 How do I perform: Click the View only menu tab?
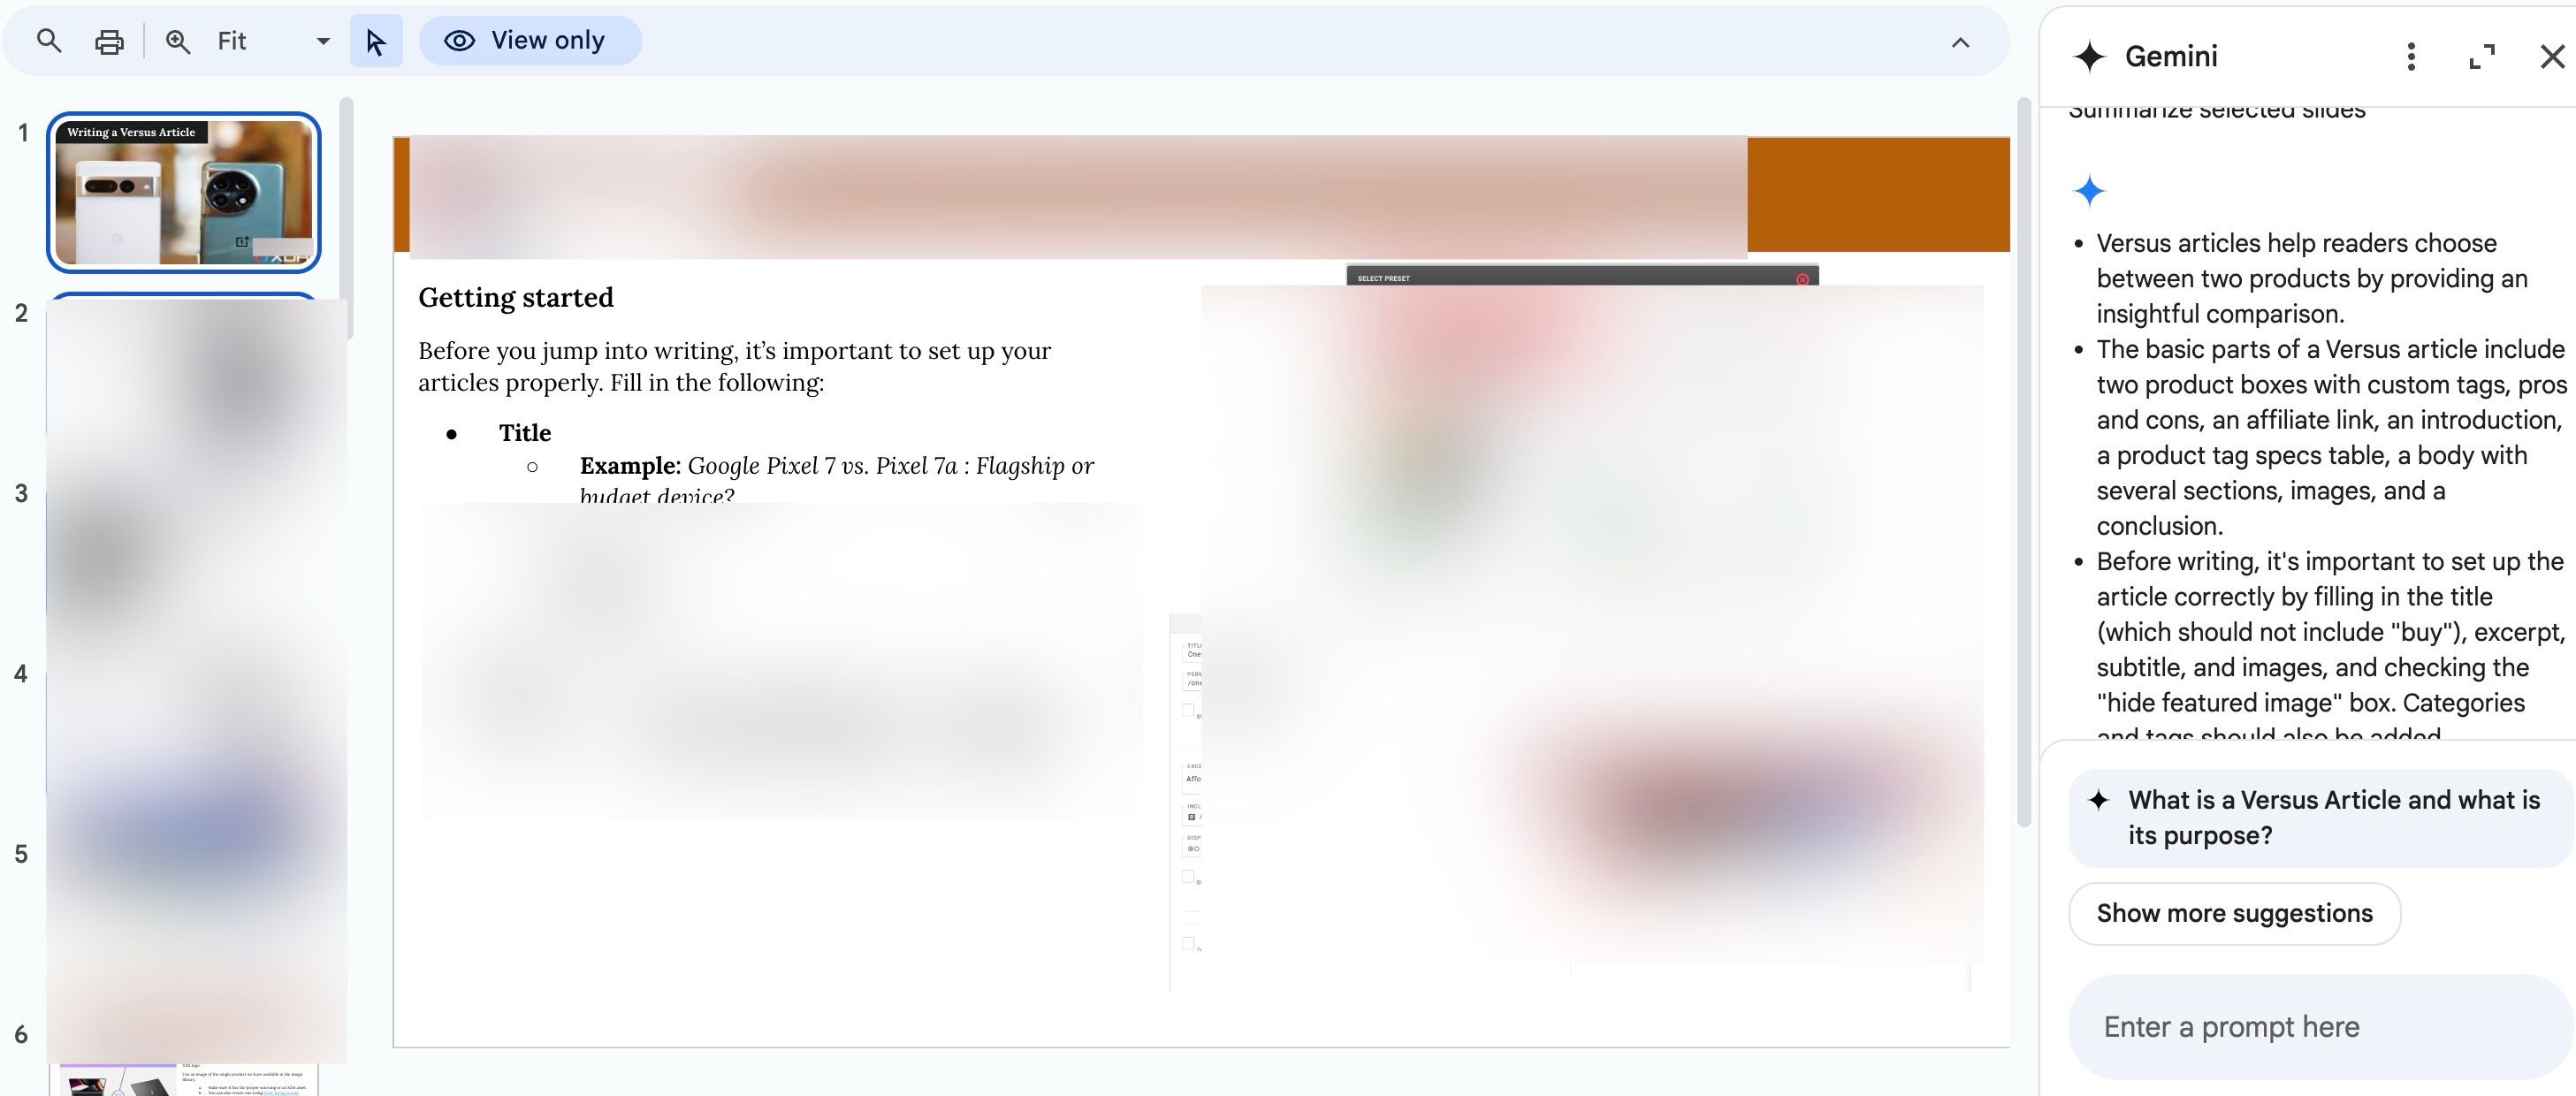[529, 40]
